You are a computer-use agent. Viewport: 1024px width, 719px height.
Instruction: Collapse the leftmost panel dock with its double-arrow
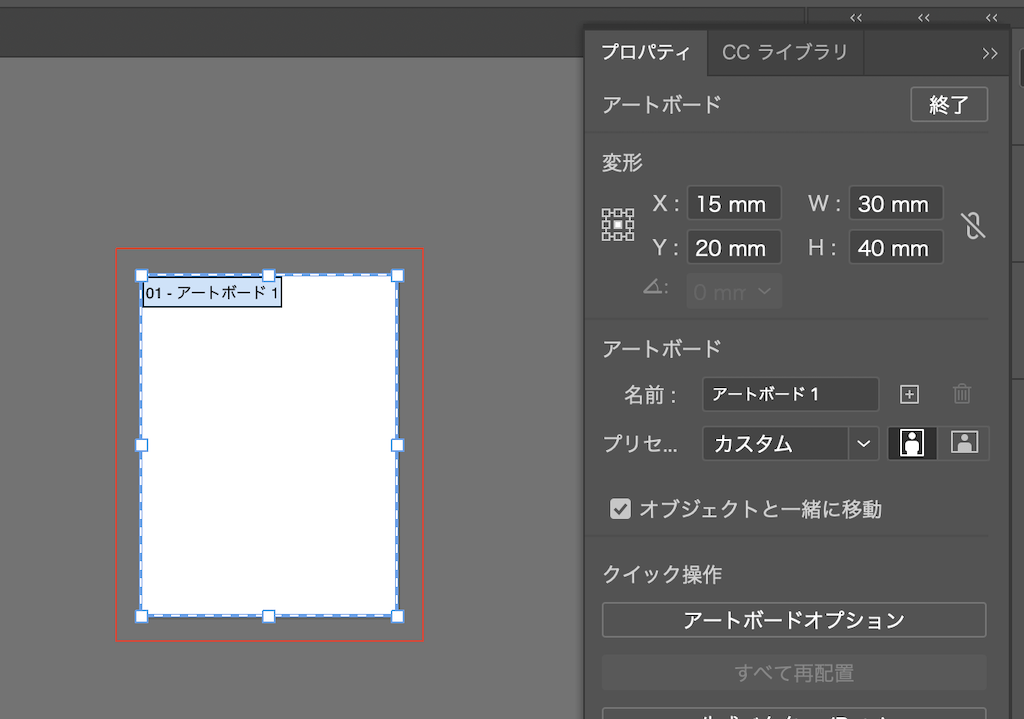coord(856,18)
